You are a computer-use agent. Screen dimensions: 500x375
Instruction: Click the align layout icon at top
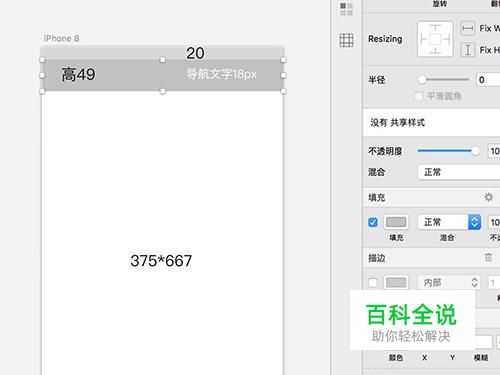pyautogui.click(x=346, y=9)
